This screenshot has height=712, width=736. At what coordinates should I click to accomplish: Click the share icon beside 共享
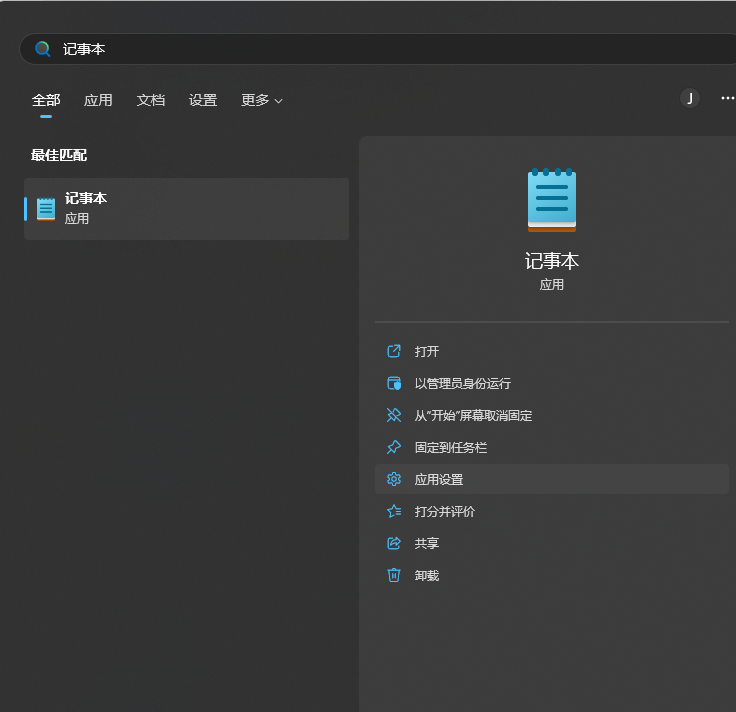tap(394, 544)
